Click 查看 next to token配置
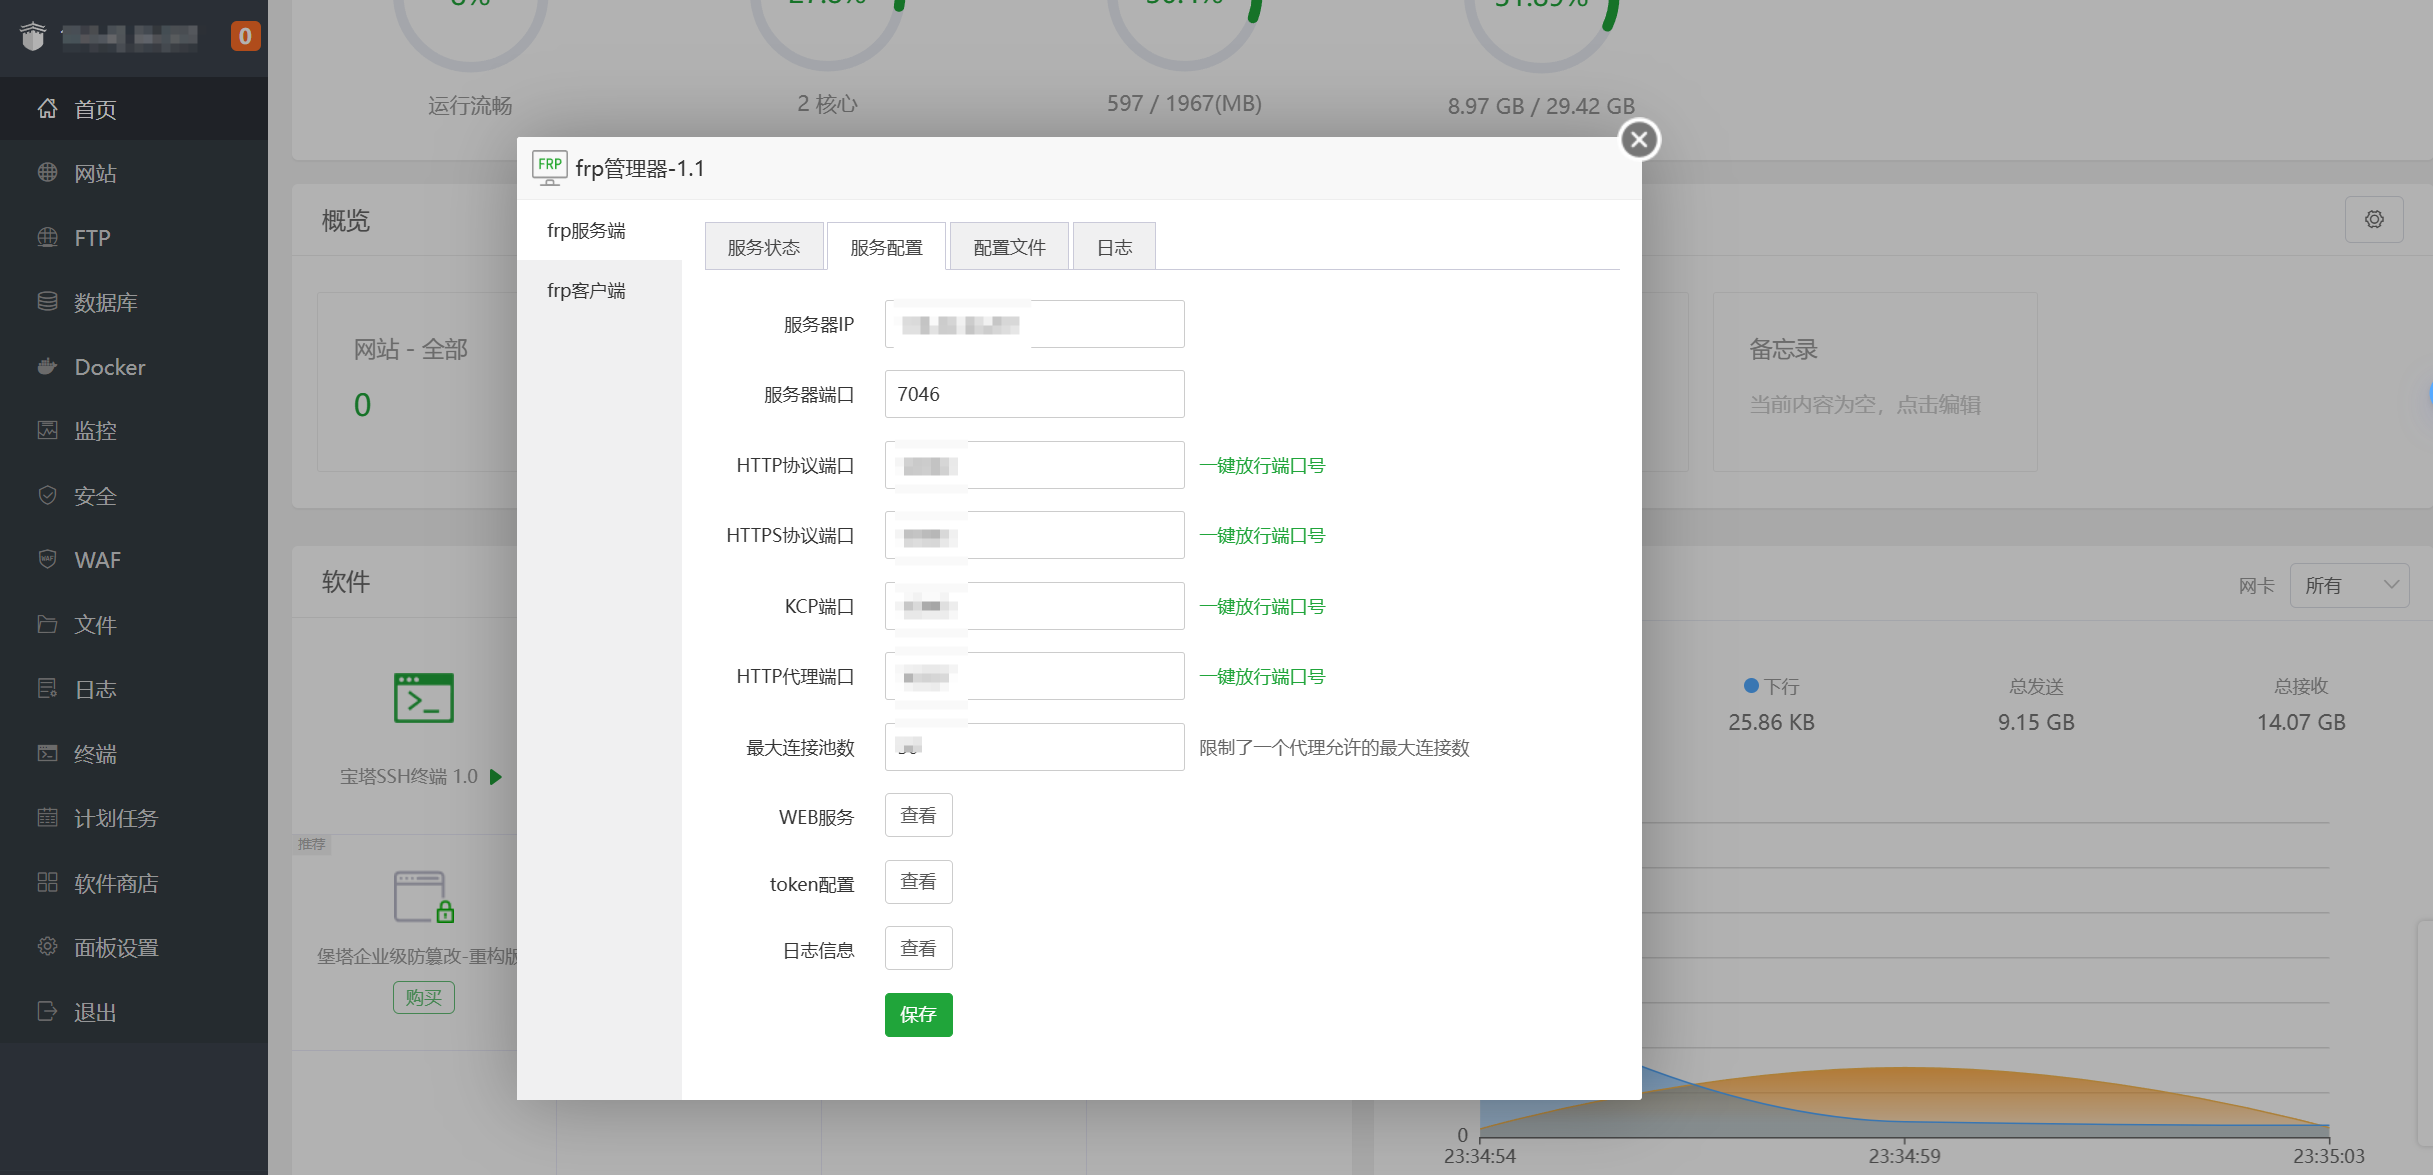Image resolution: width=2433 pixels, height=1175 pixels. (917, 882)
